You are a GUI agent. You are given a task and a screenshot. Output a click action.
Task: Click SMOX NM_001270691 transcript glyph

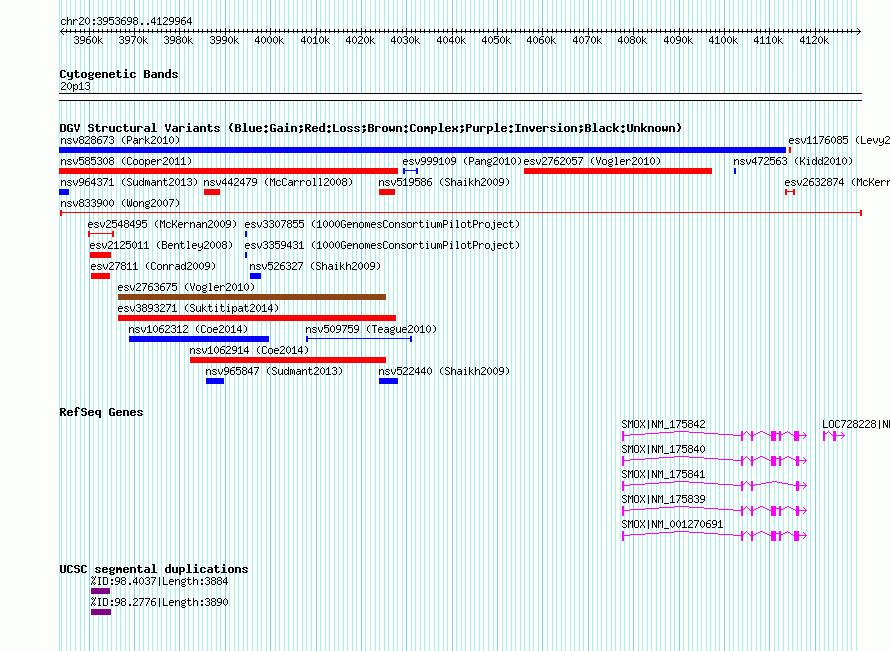714,535
